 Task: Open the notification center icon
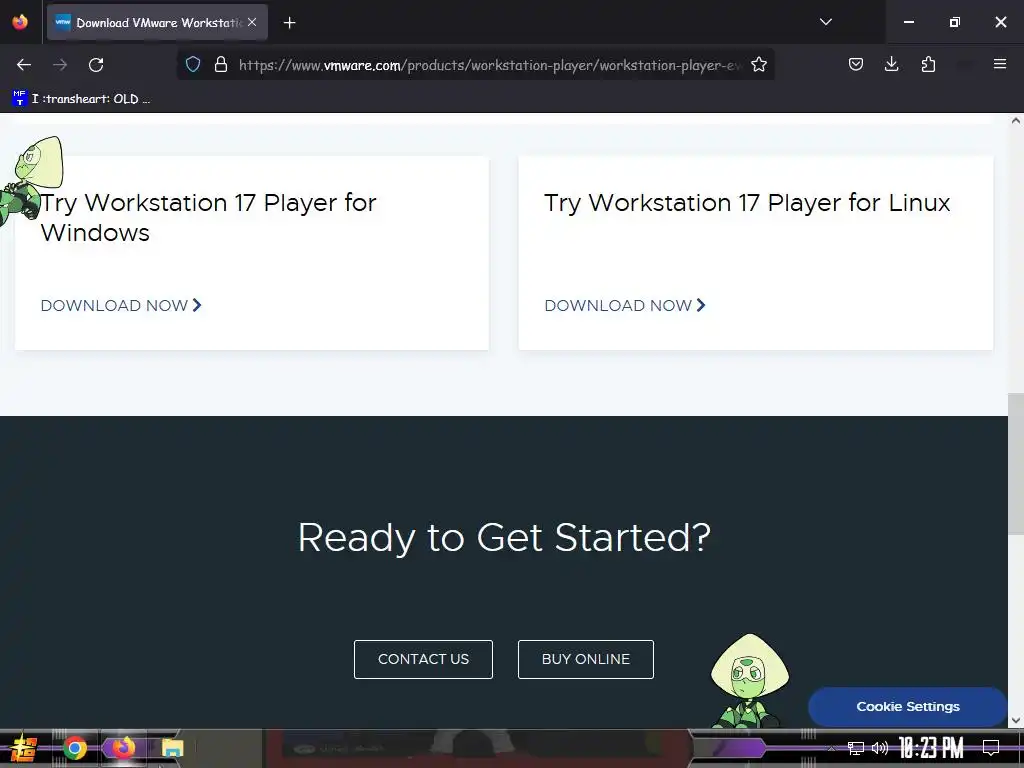coord(991,748)
